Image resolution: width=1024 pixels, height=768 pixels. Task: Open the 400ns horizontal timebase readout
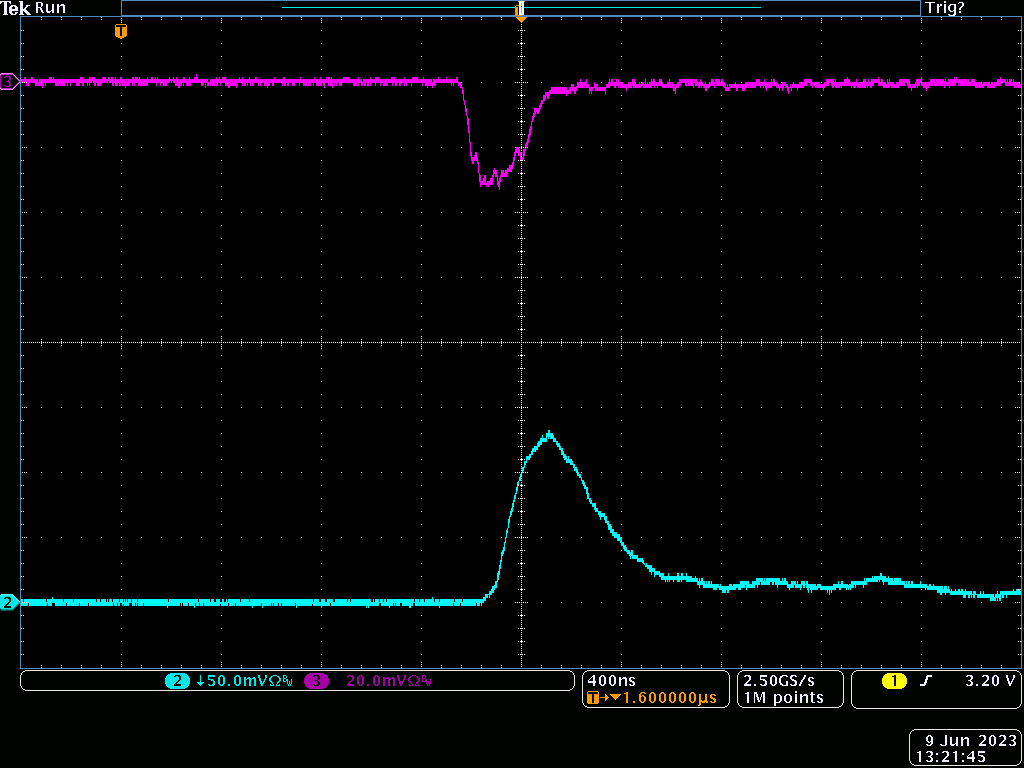[610, 680]
